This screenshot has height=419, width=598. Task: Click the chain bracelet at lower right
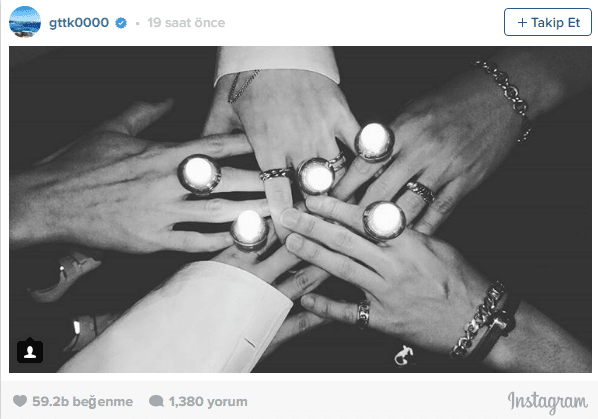479,320
